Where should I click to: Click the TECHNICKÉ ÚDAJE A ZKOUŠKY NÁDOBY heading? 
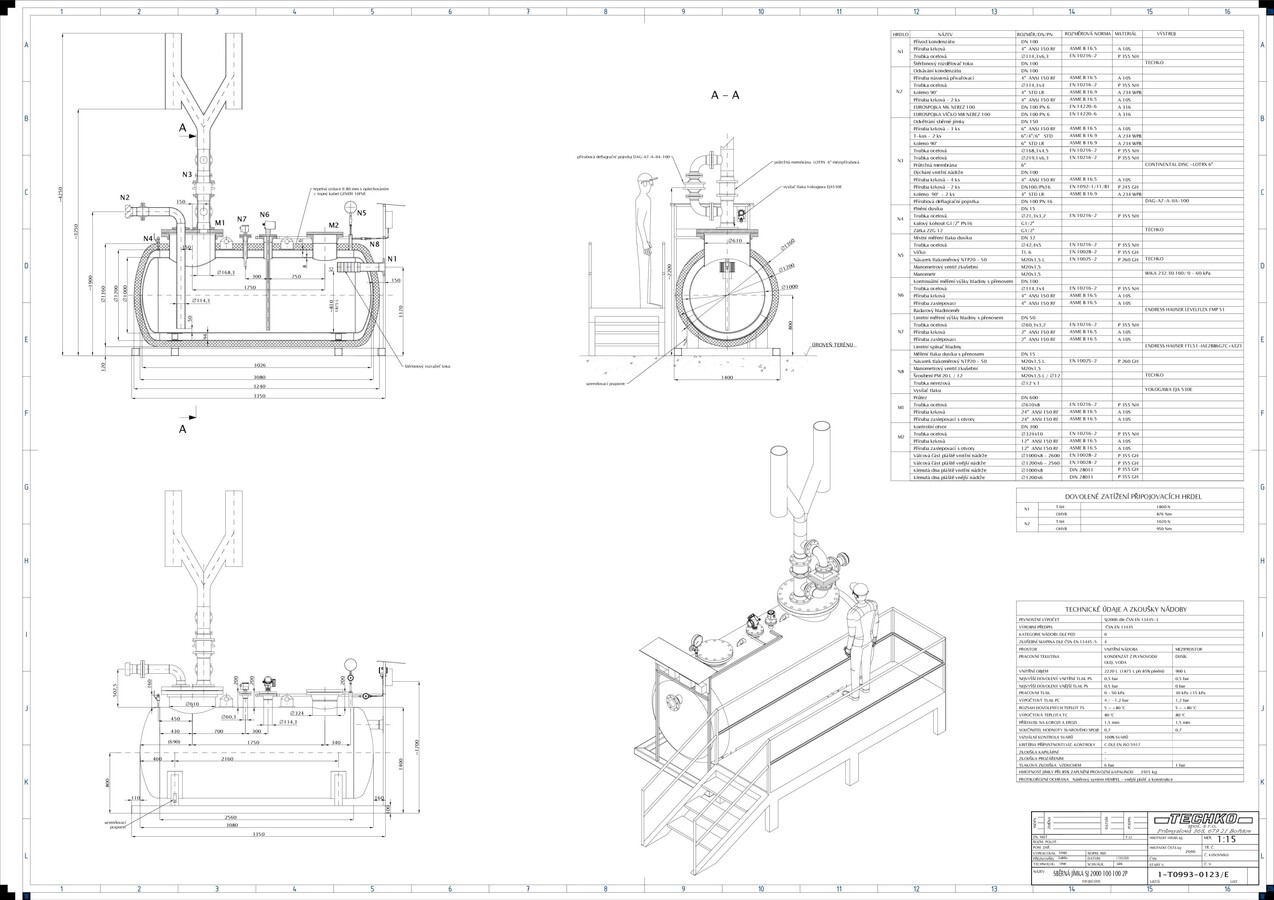click(x=1130, y=608)
